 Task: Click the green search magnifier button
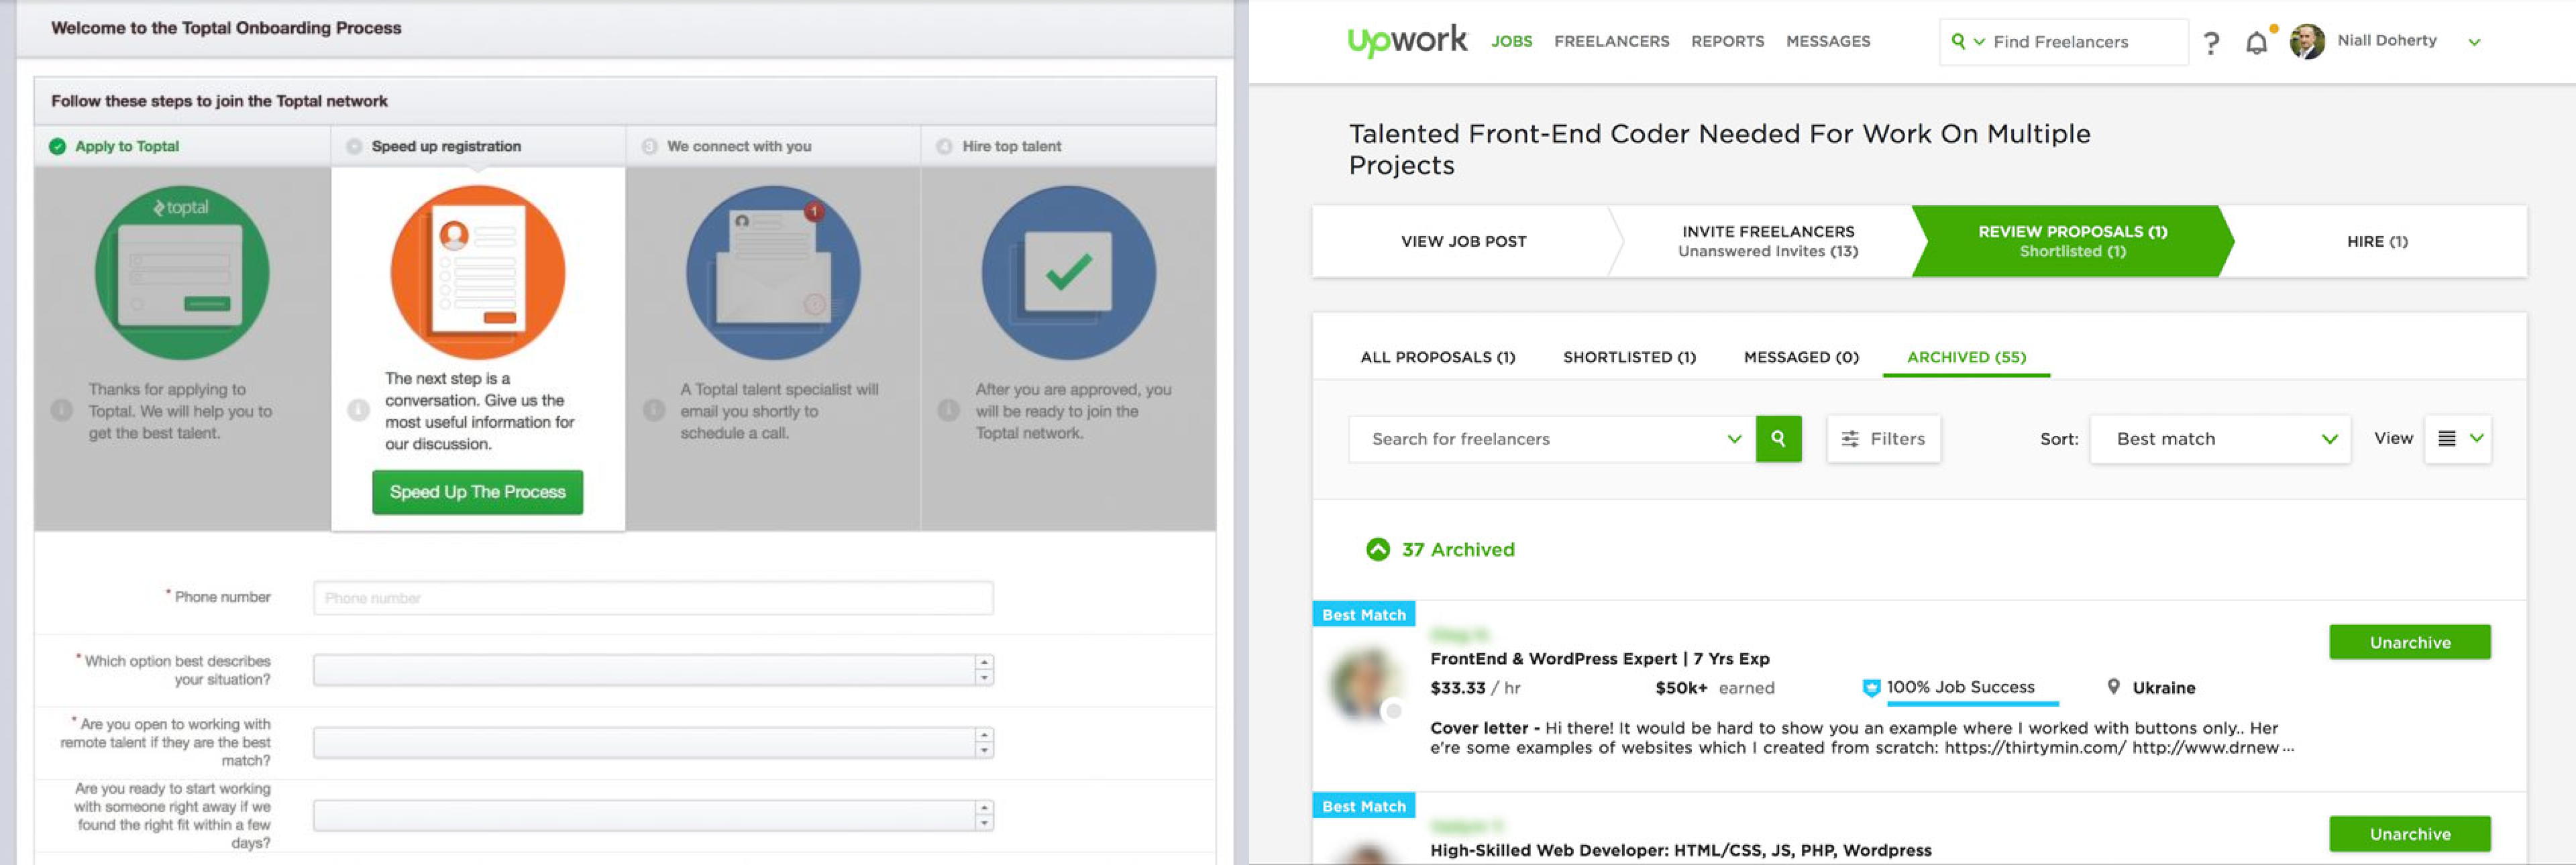click(x=1778, y=439)
